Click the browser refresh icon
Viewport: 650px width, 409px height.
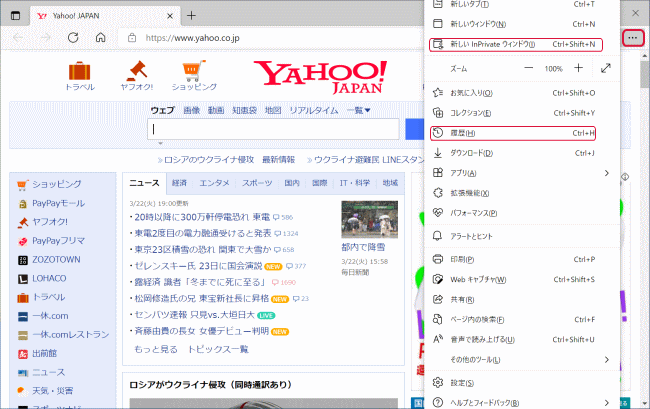click(x=73, y=38)
